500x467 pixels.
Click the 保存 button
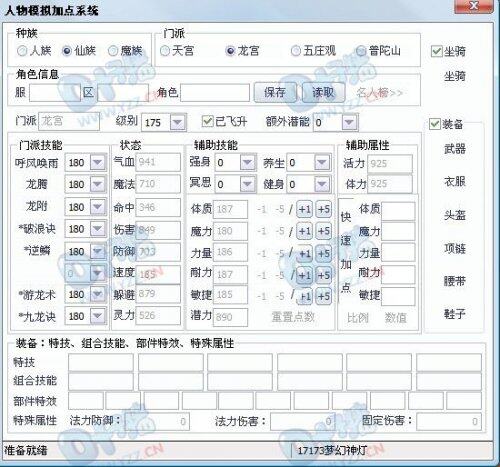(x=275, y=92)
